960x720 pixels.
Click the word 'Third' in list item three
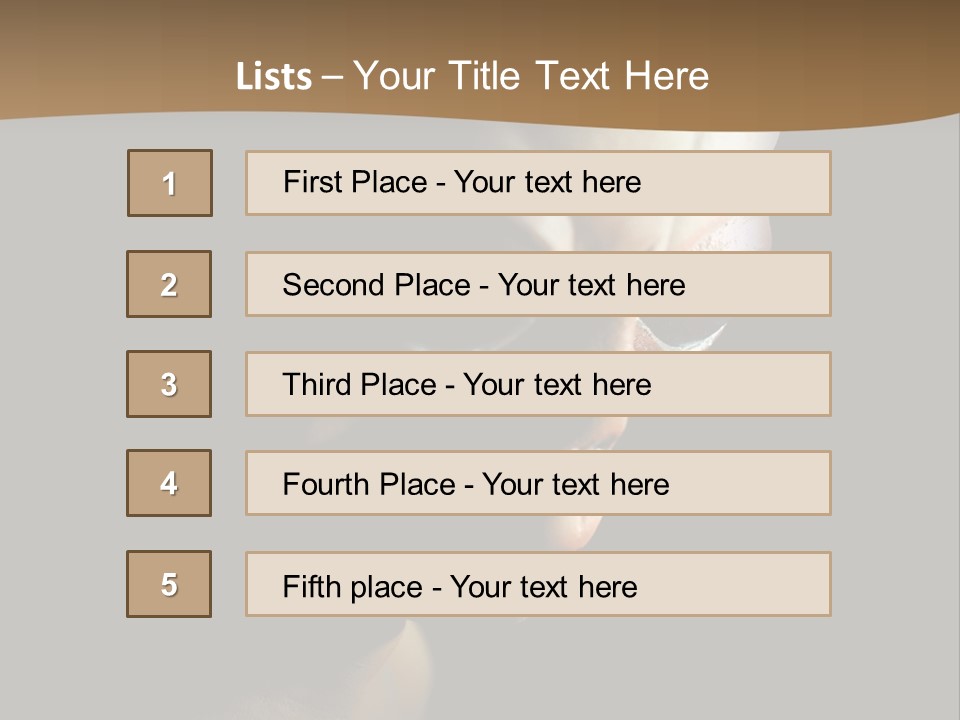(x=316, y=385)
